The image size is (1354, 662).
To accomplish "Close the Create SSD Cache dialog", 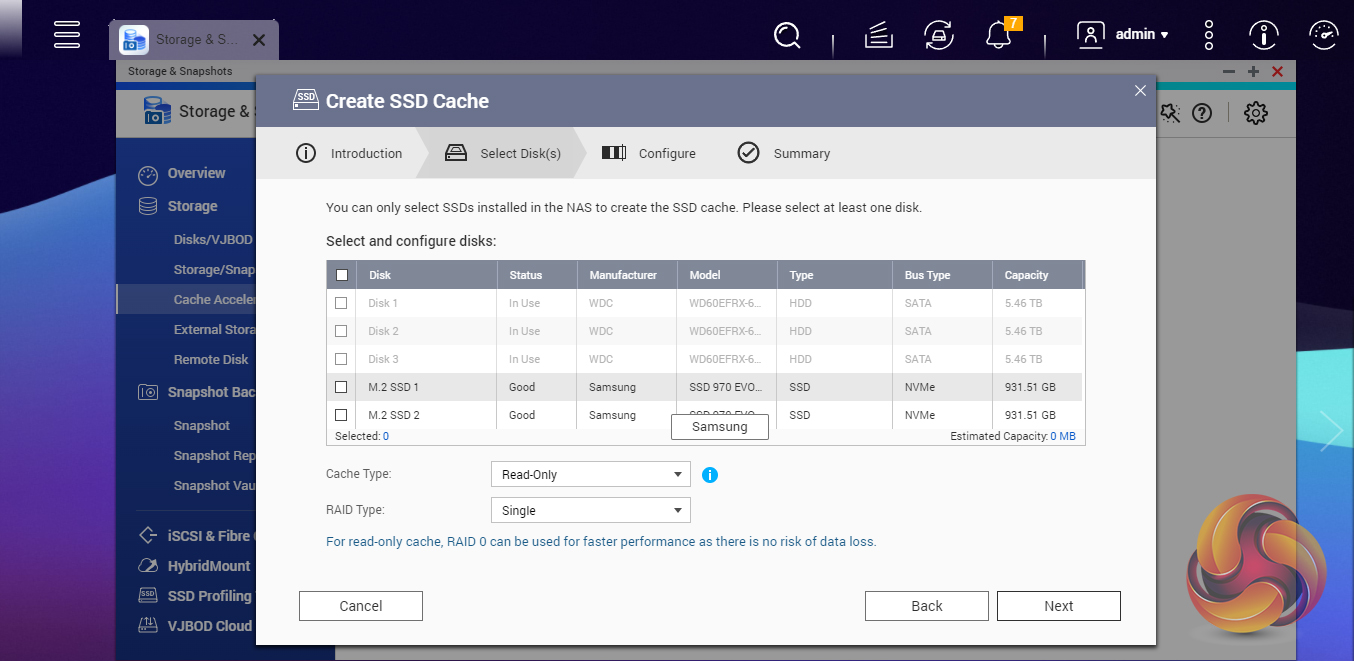I will [x=1139, y=91].
